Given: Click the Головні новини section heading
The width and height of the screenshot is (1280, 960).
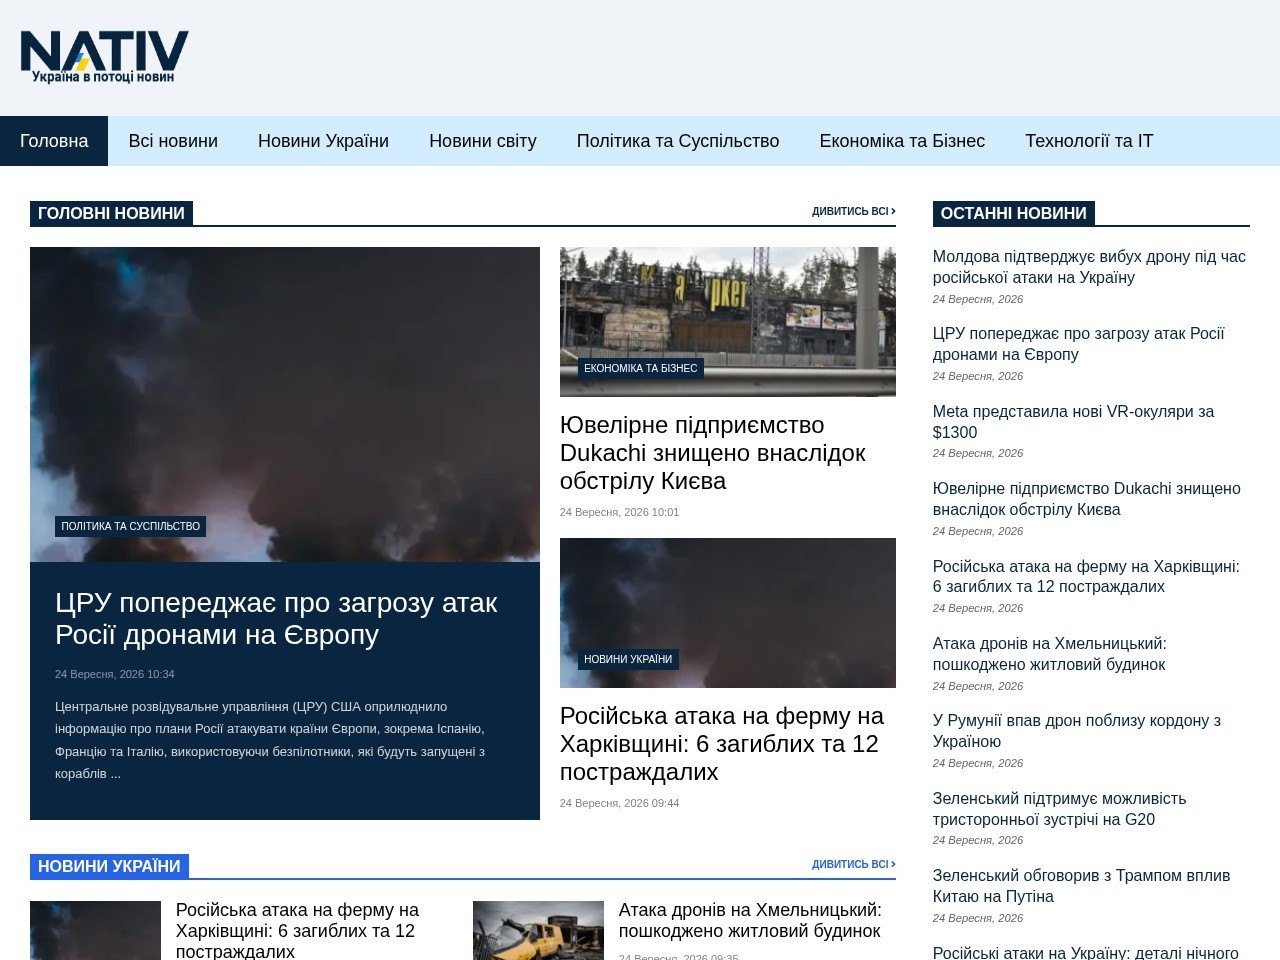Looking at the screenshot, I should [111, 213].
